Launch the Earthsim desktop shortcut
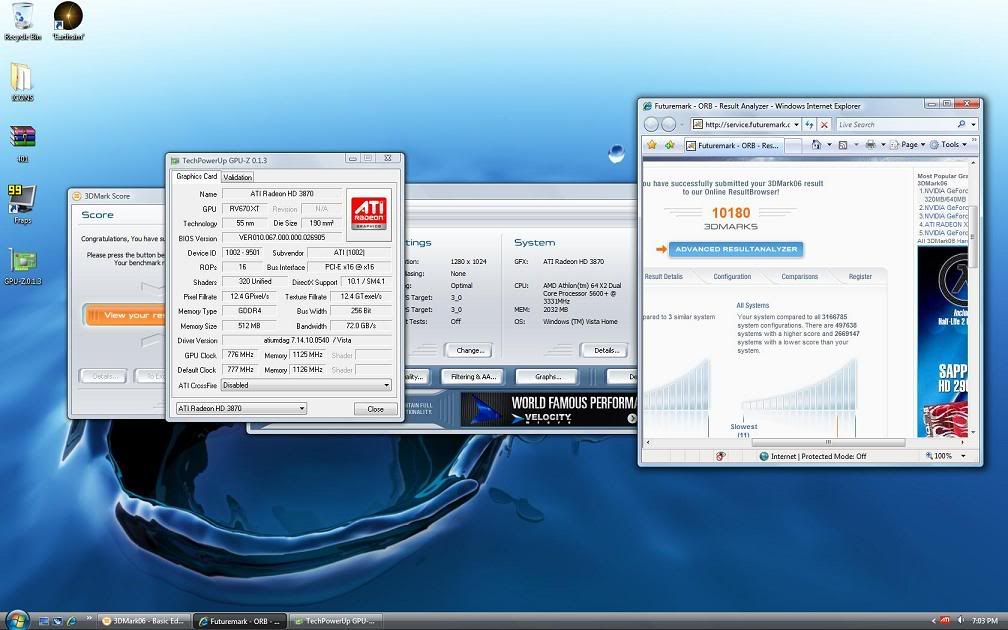 (x=68, y=21)
